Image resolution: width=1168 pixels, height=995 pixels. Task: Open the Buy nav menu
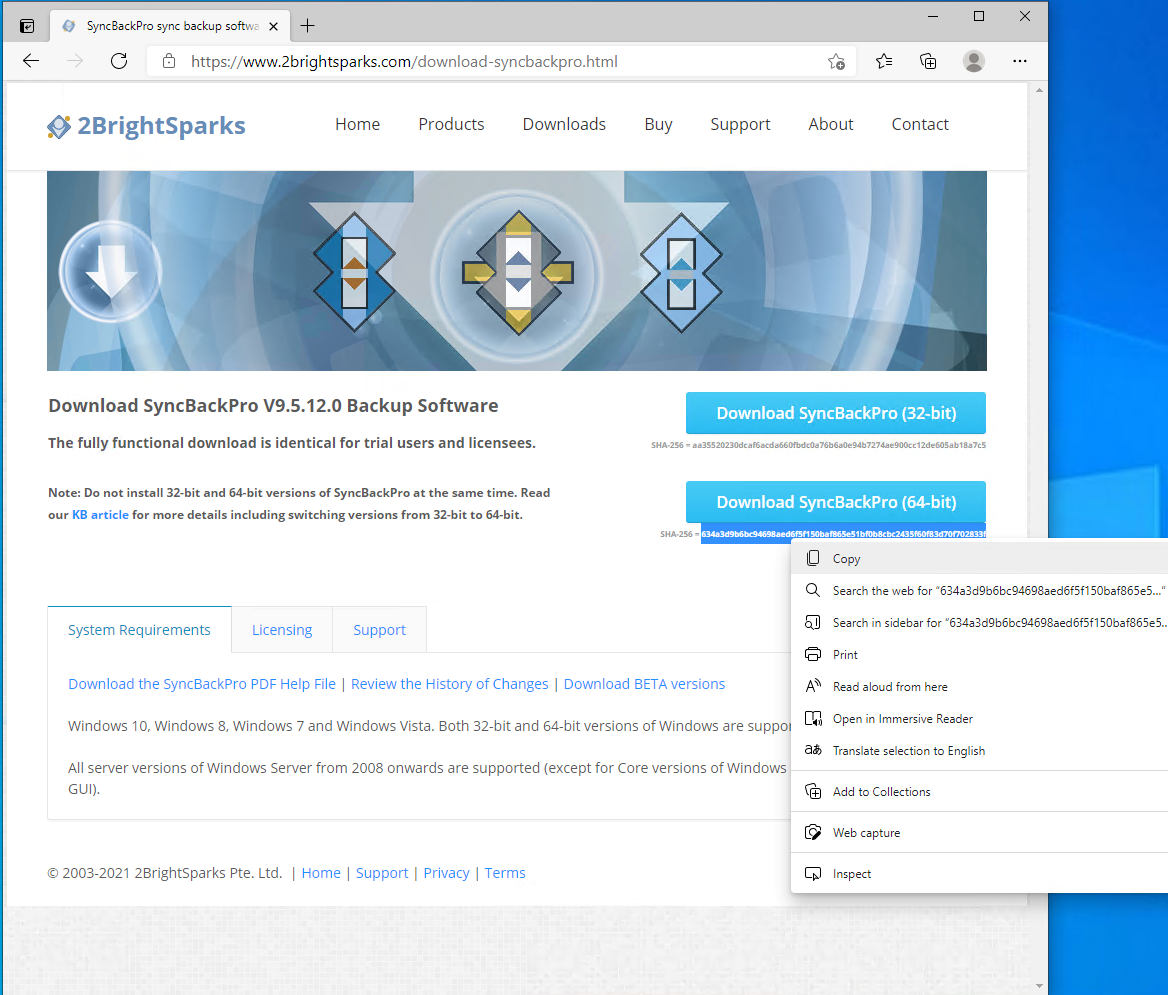658,124
